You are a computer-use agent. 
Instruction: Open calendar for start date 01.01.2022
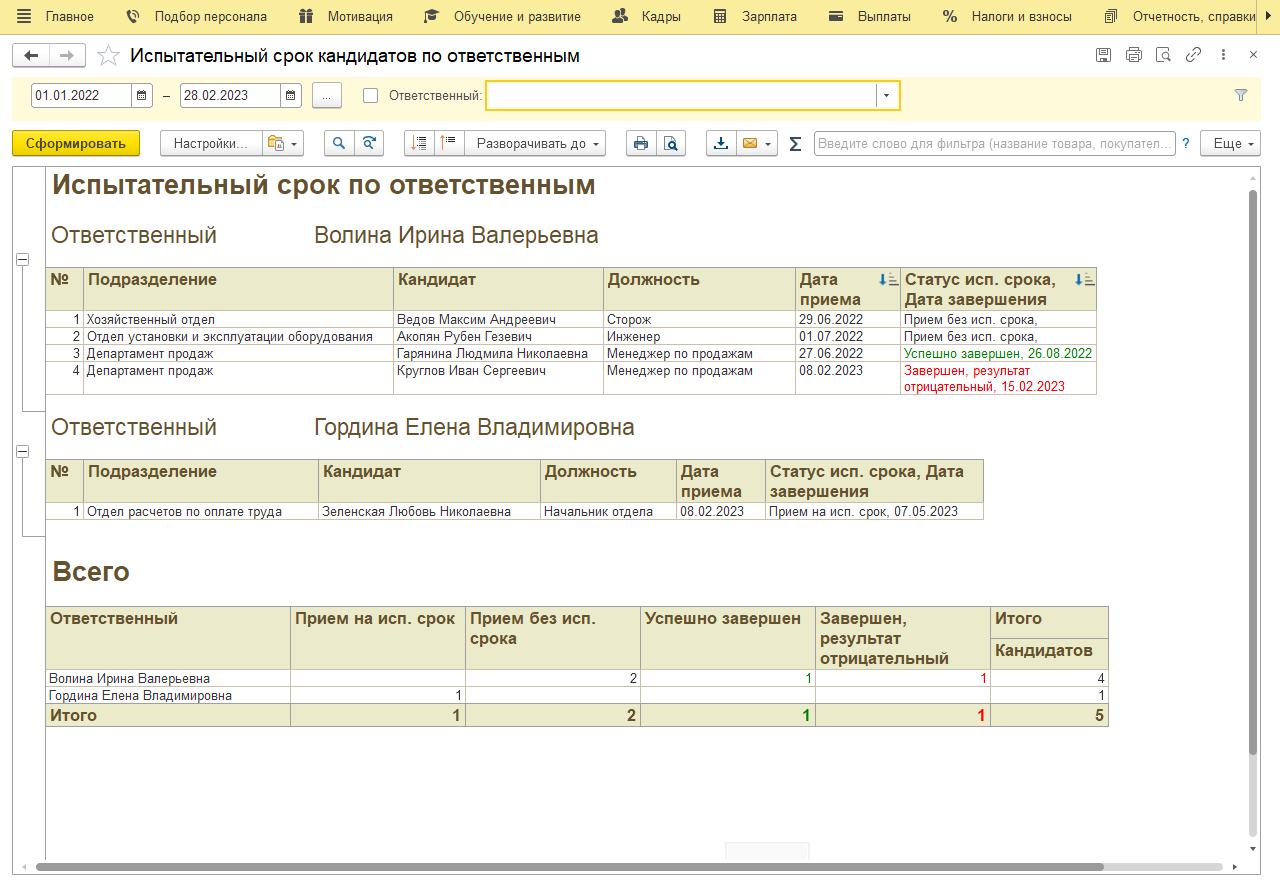click(x=143, y=96)
